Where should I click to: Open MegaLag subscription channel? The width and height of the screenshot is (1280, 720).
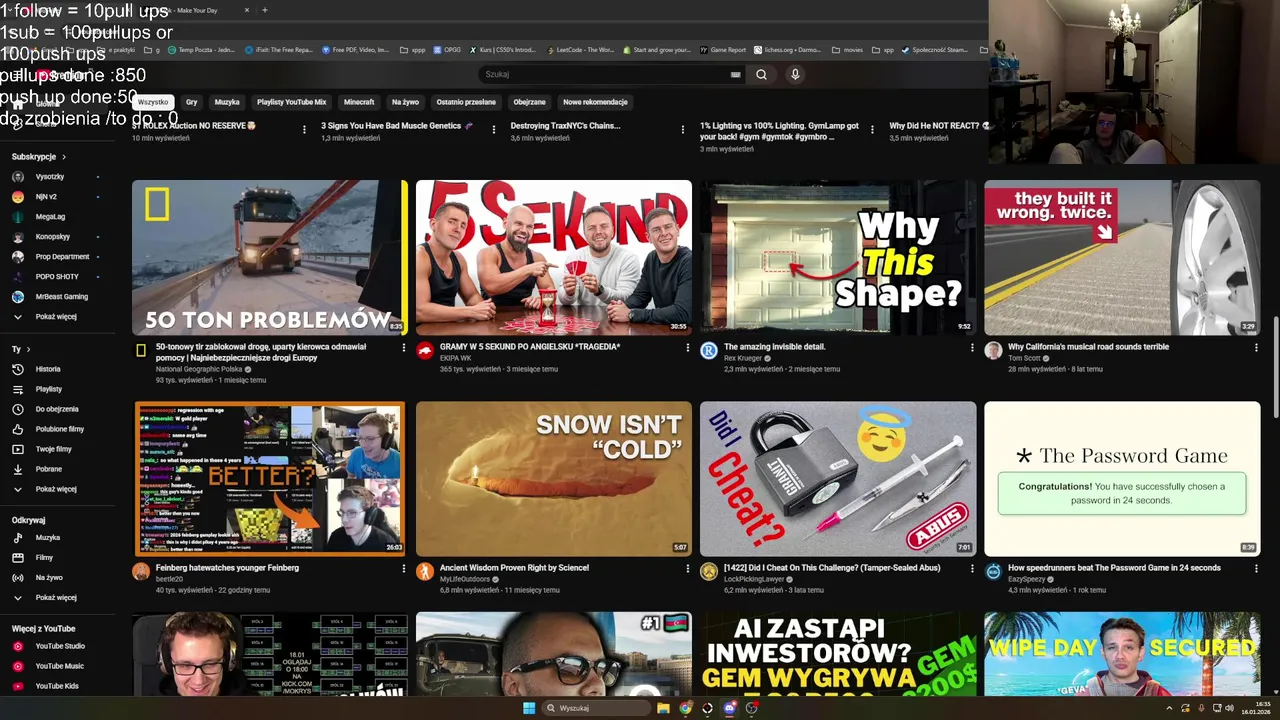(x=50, y=217)
